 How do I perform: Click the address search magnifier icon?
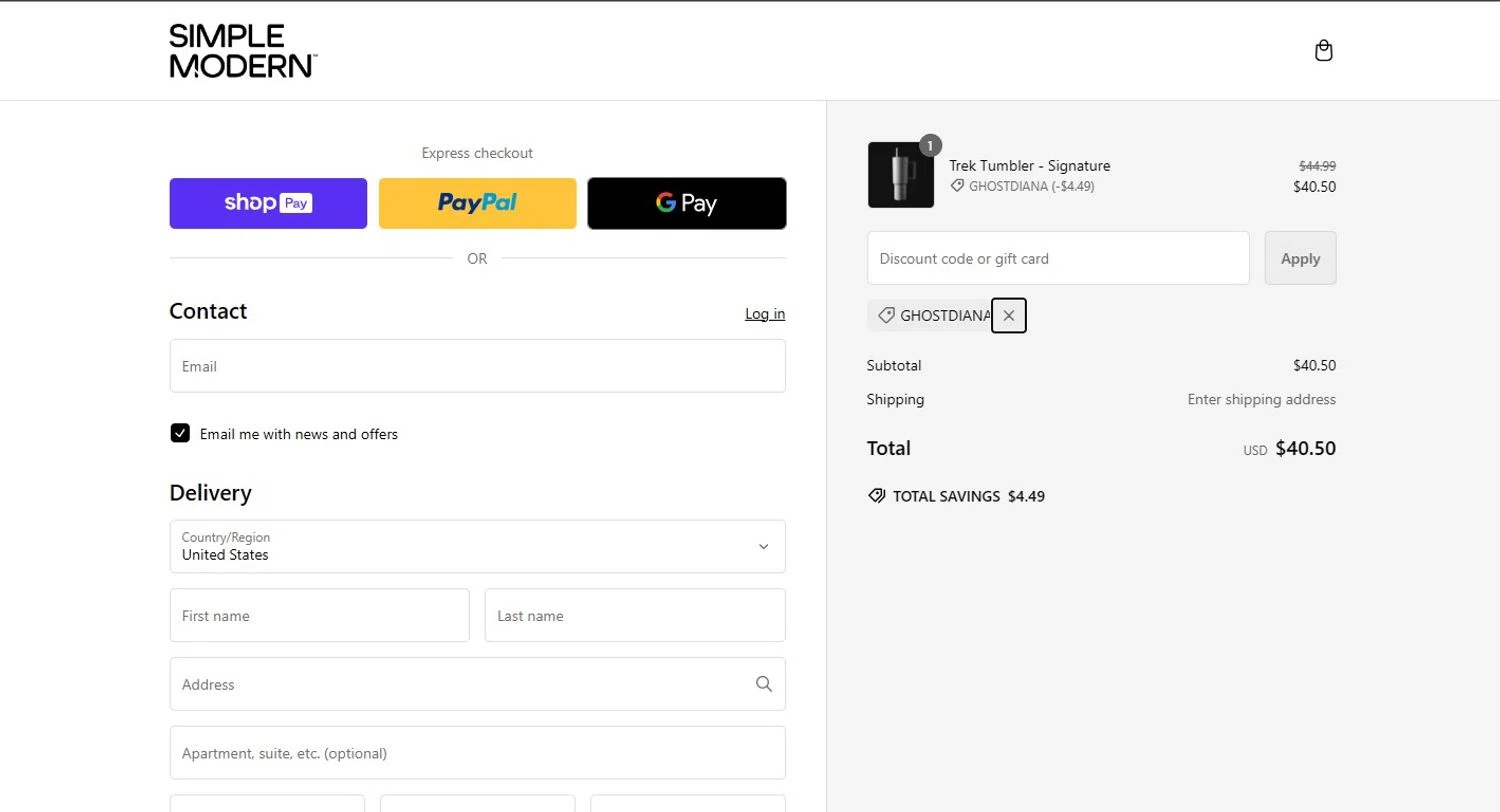764,684
